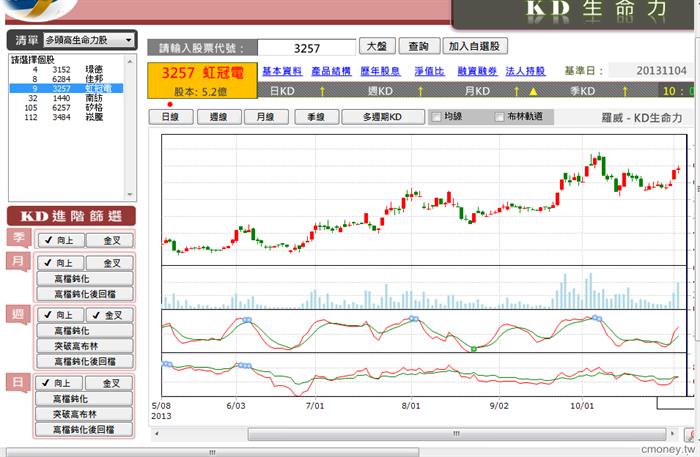Enable the 均線 moving average checkbox
Image resolution: width=700 pixels, height=457 pixels.
[x=436, y=117]
